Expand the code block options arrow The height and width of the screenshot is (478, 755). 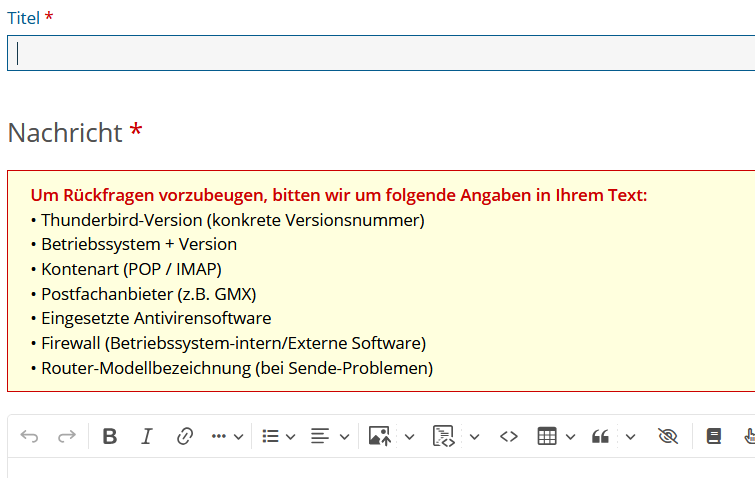pos(474,436)
